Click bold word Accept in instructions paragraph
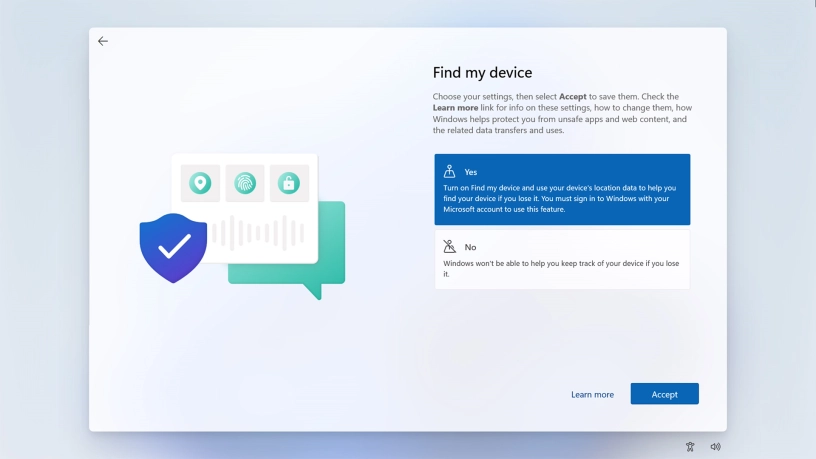This screenshot has height=459, width=816. tap(573, 96)
